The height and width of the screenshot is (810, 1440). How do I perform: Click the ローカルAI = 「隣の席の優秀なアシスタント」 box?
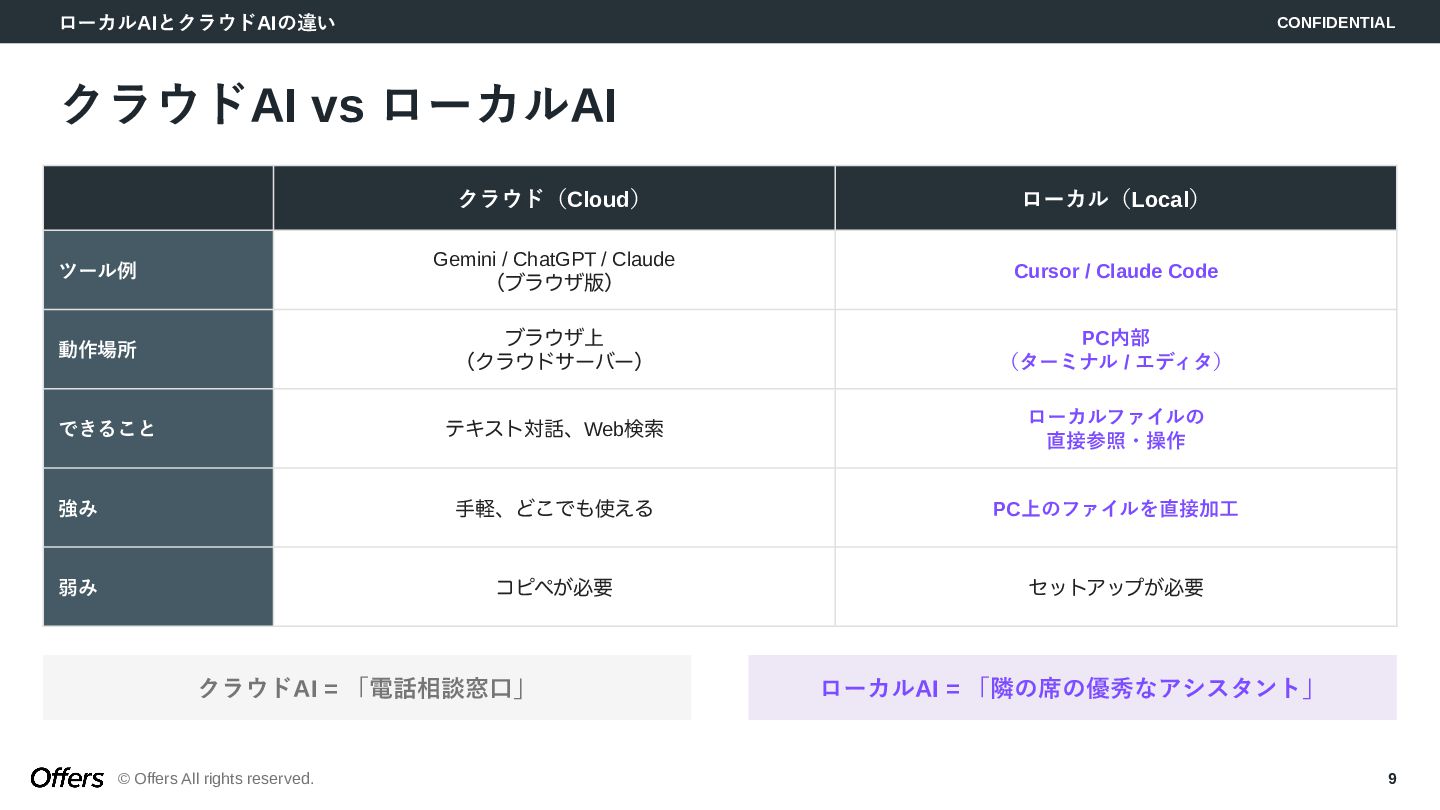click(1072, 687)
